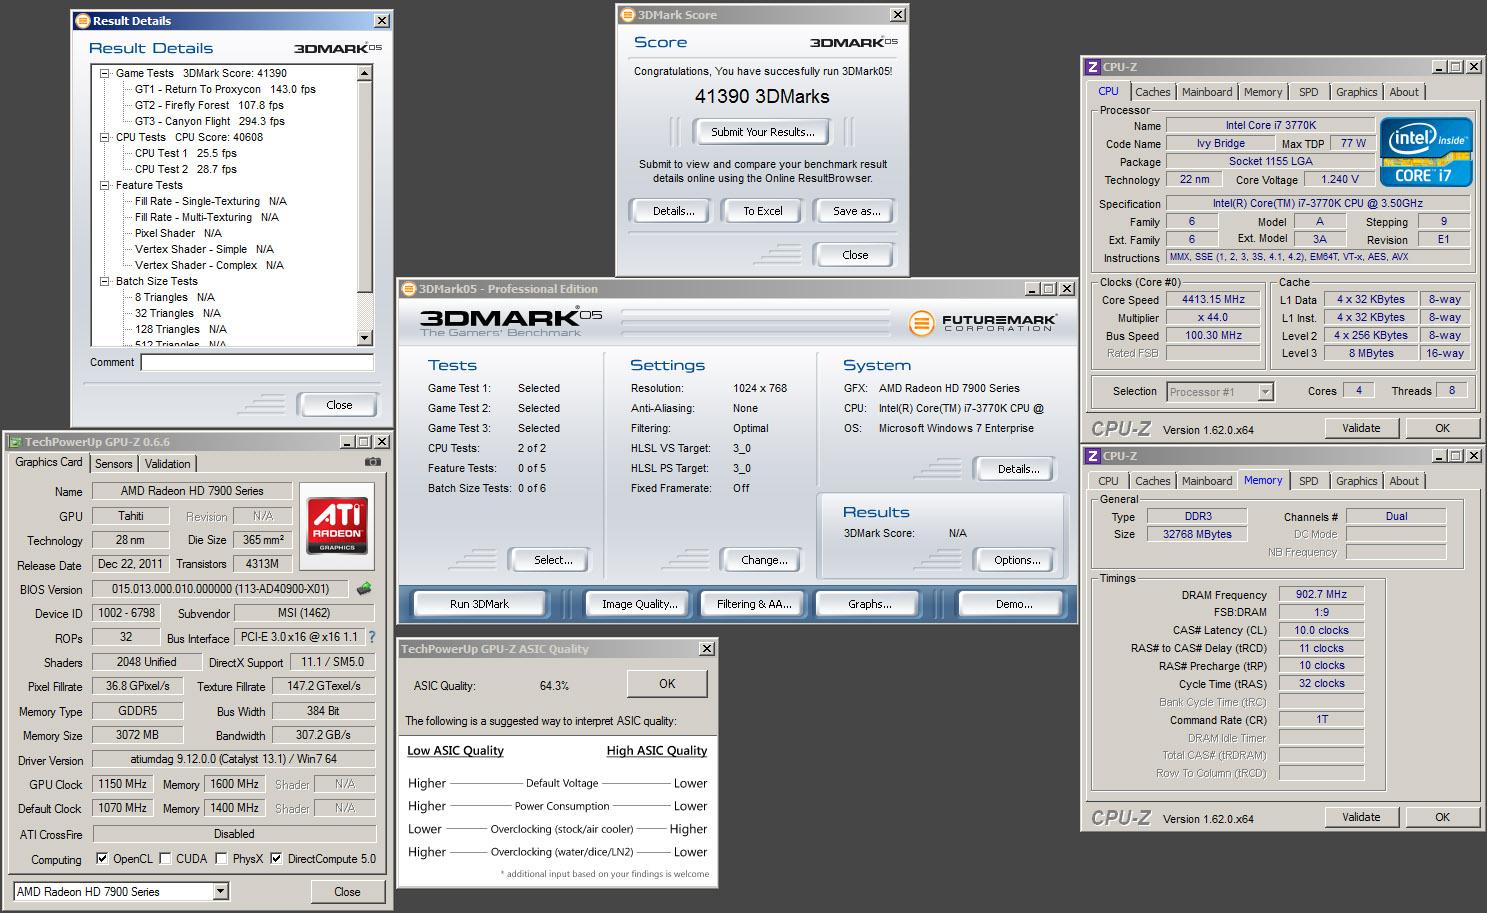Click OK in the upper CPU-Z window
The image size is (1487, 913).
pos(1441,428)
